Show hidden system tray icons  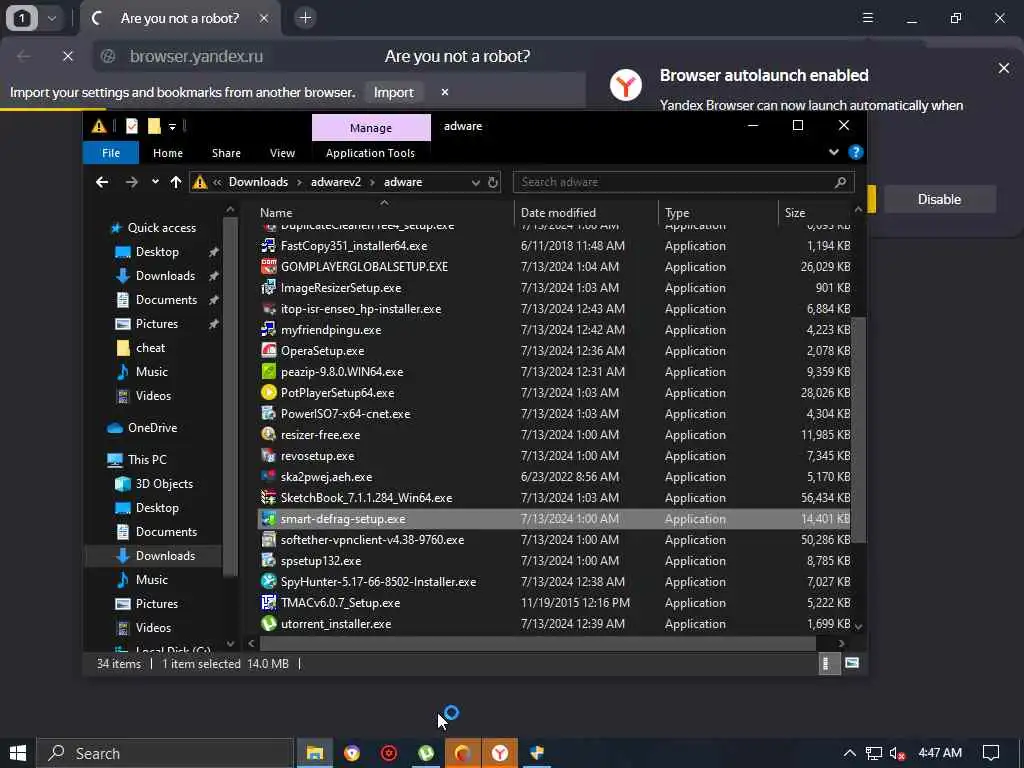[850, 753]
